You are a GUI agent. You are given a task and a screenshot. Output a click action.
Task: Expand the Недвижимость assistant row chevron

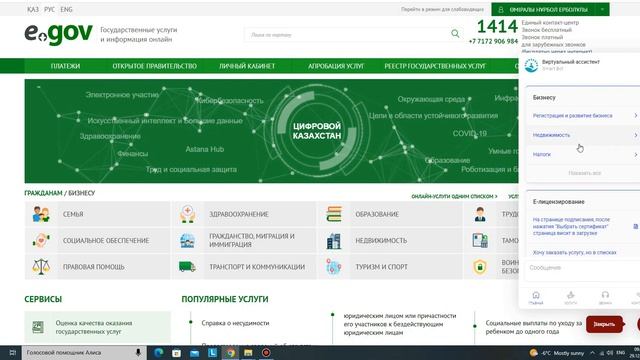tap(636, 135)
